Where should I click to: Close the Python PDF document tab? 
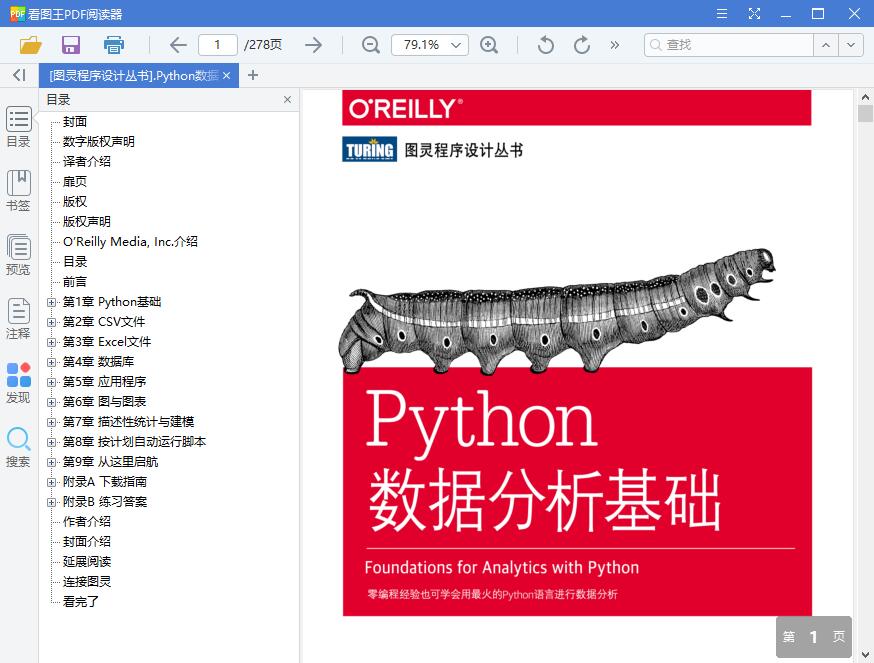[226, 75]
